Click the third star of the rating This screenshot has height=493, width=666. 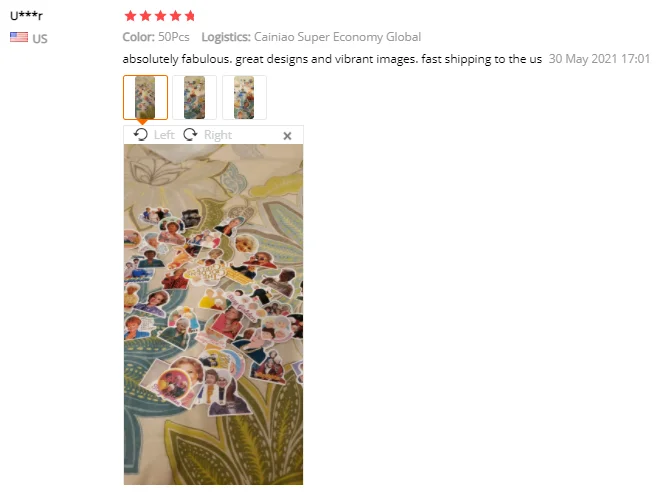[160, 16]
